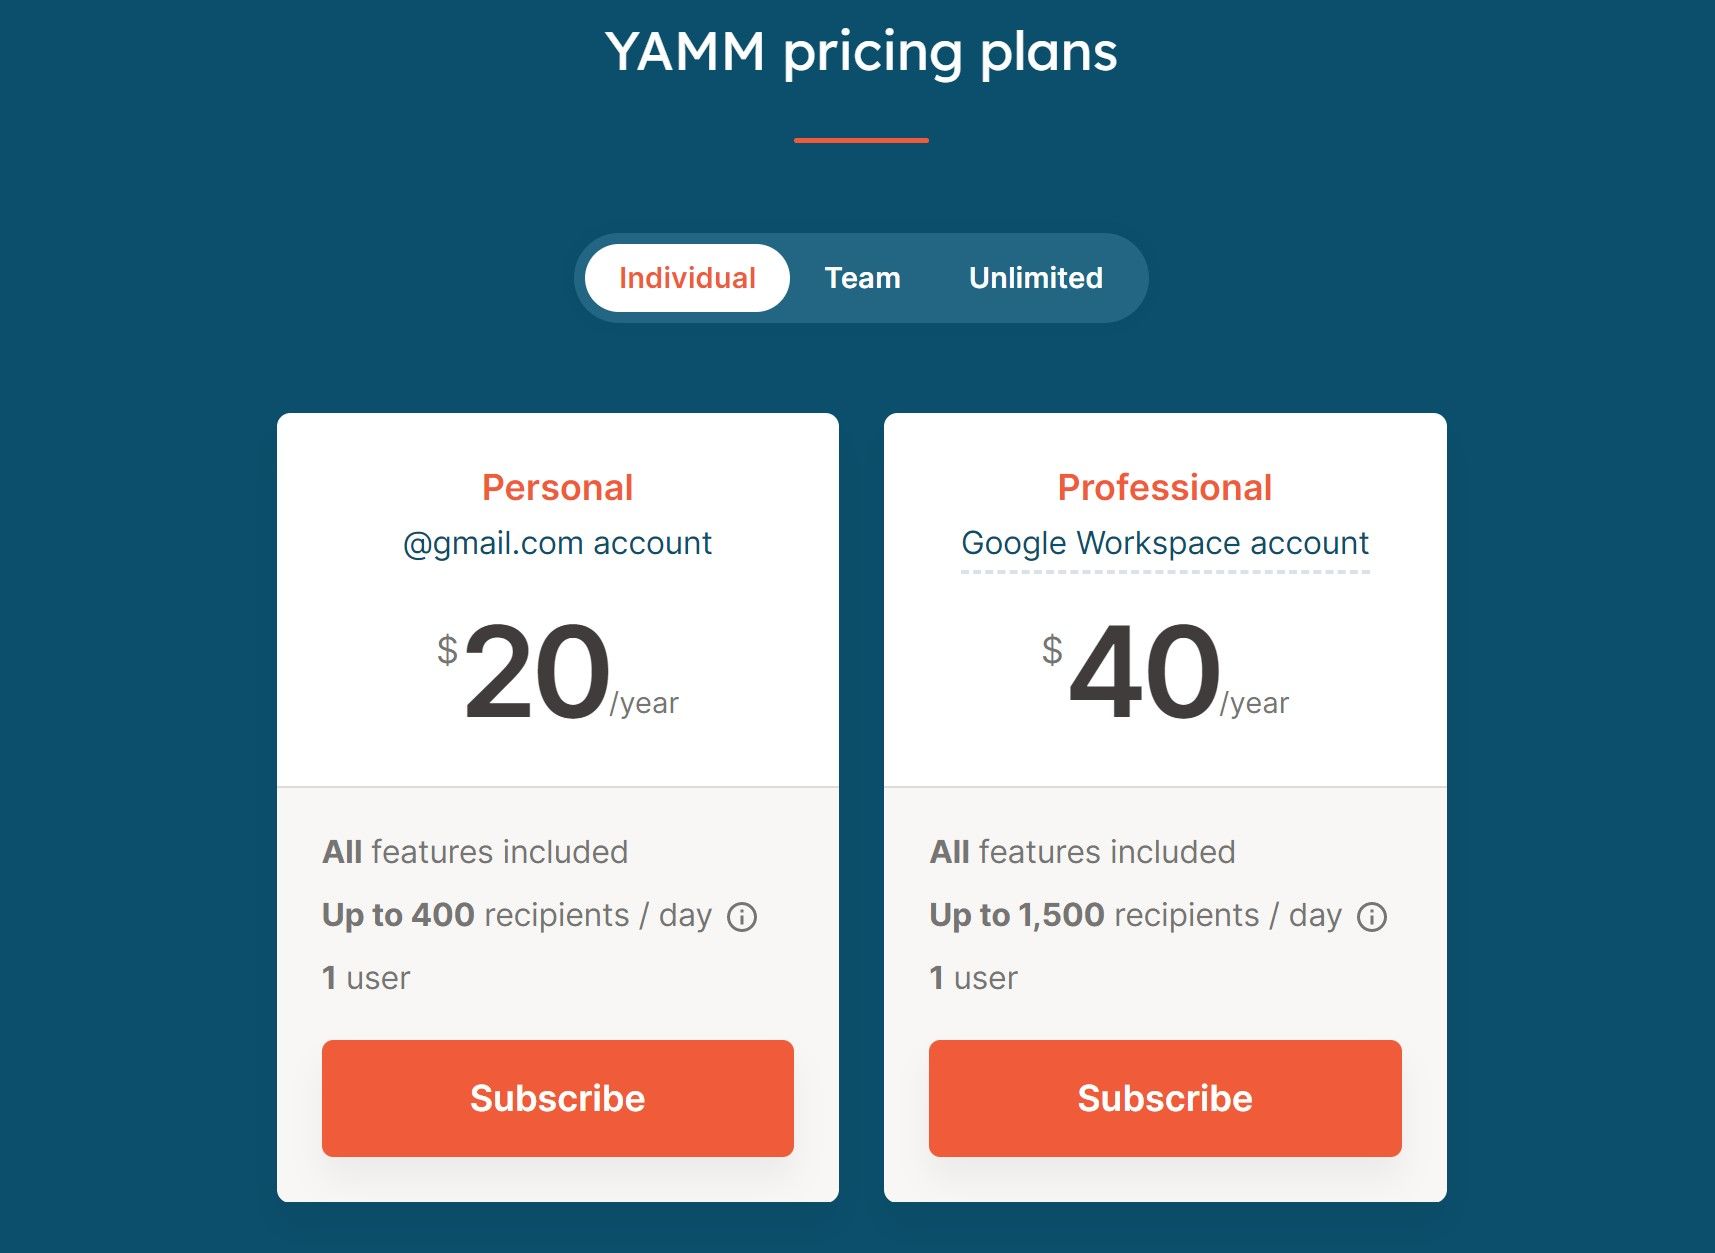This screenshot has height=1253, width=1715.
Task: Click the info icon beside 400 recipients limit
Action: tap(741, 915)
